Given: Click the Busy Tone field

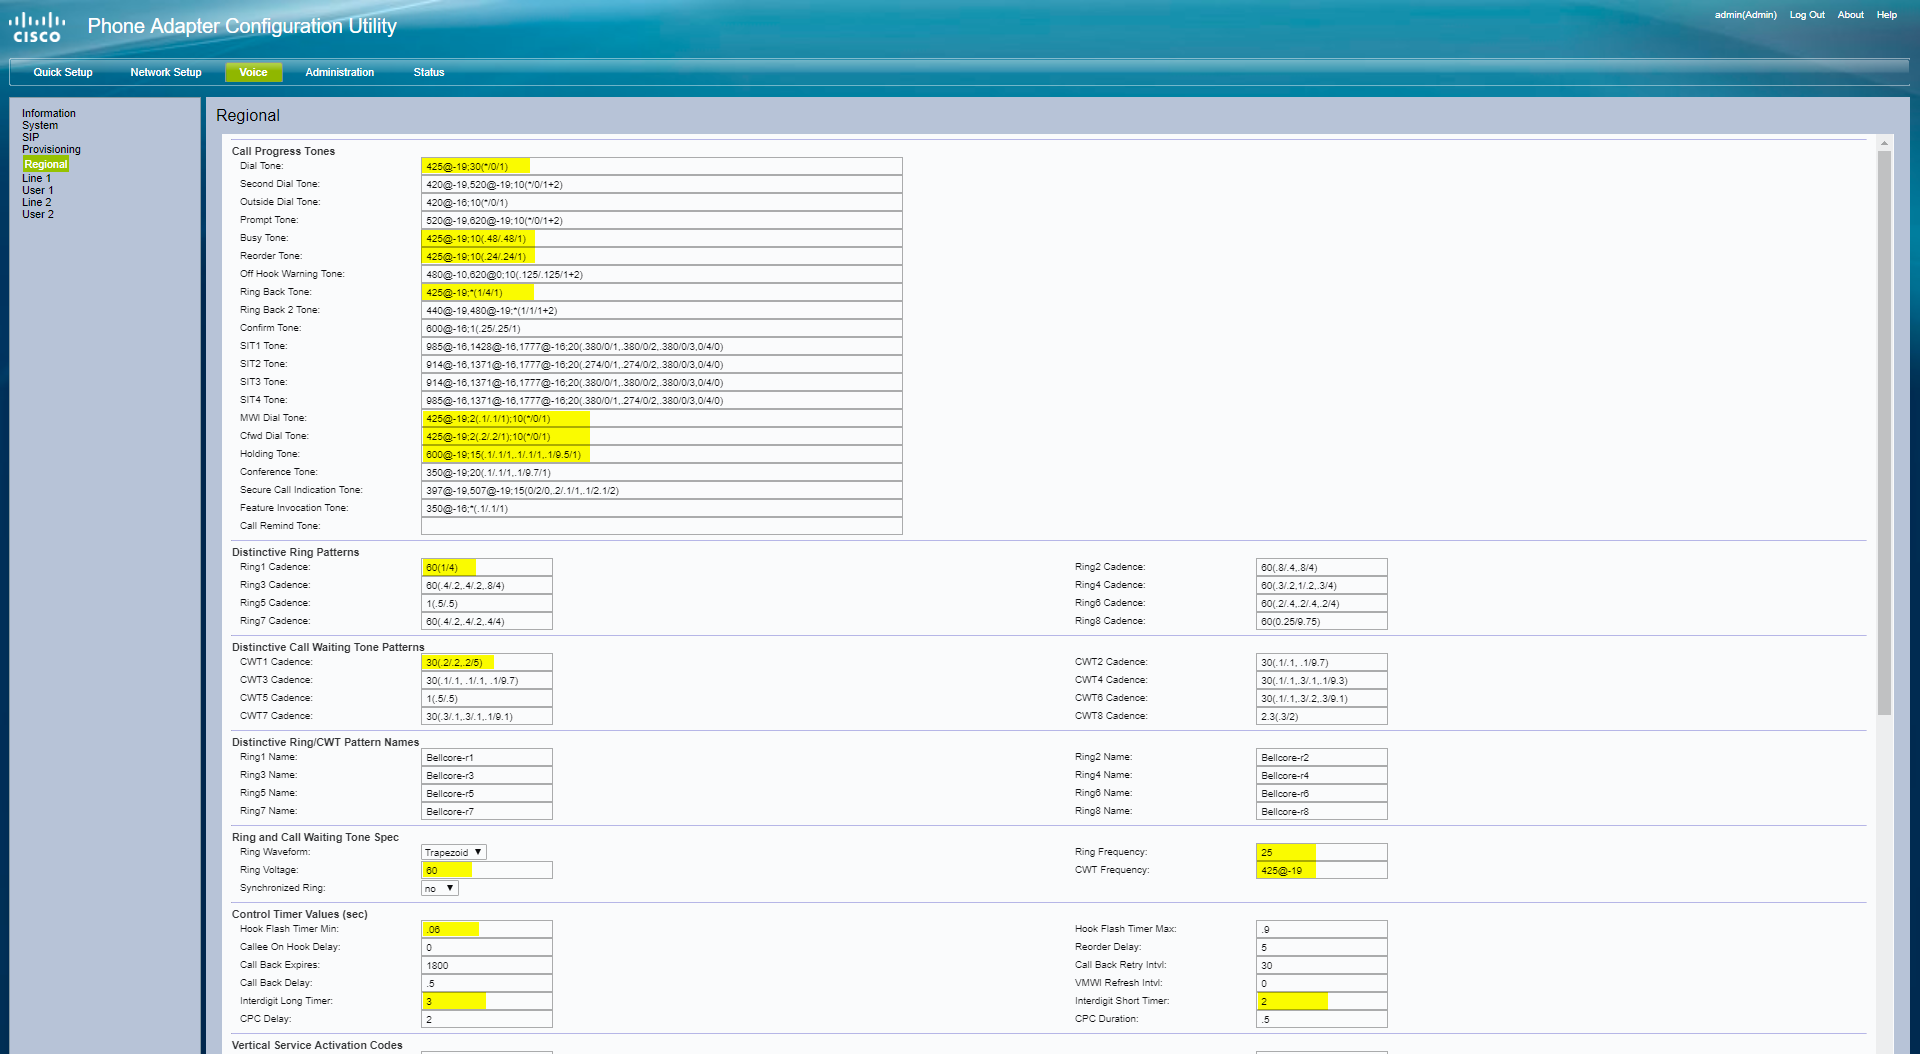Looking at the screenshot, I should click(x=661, y=238).
